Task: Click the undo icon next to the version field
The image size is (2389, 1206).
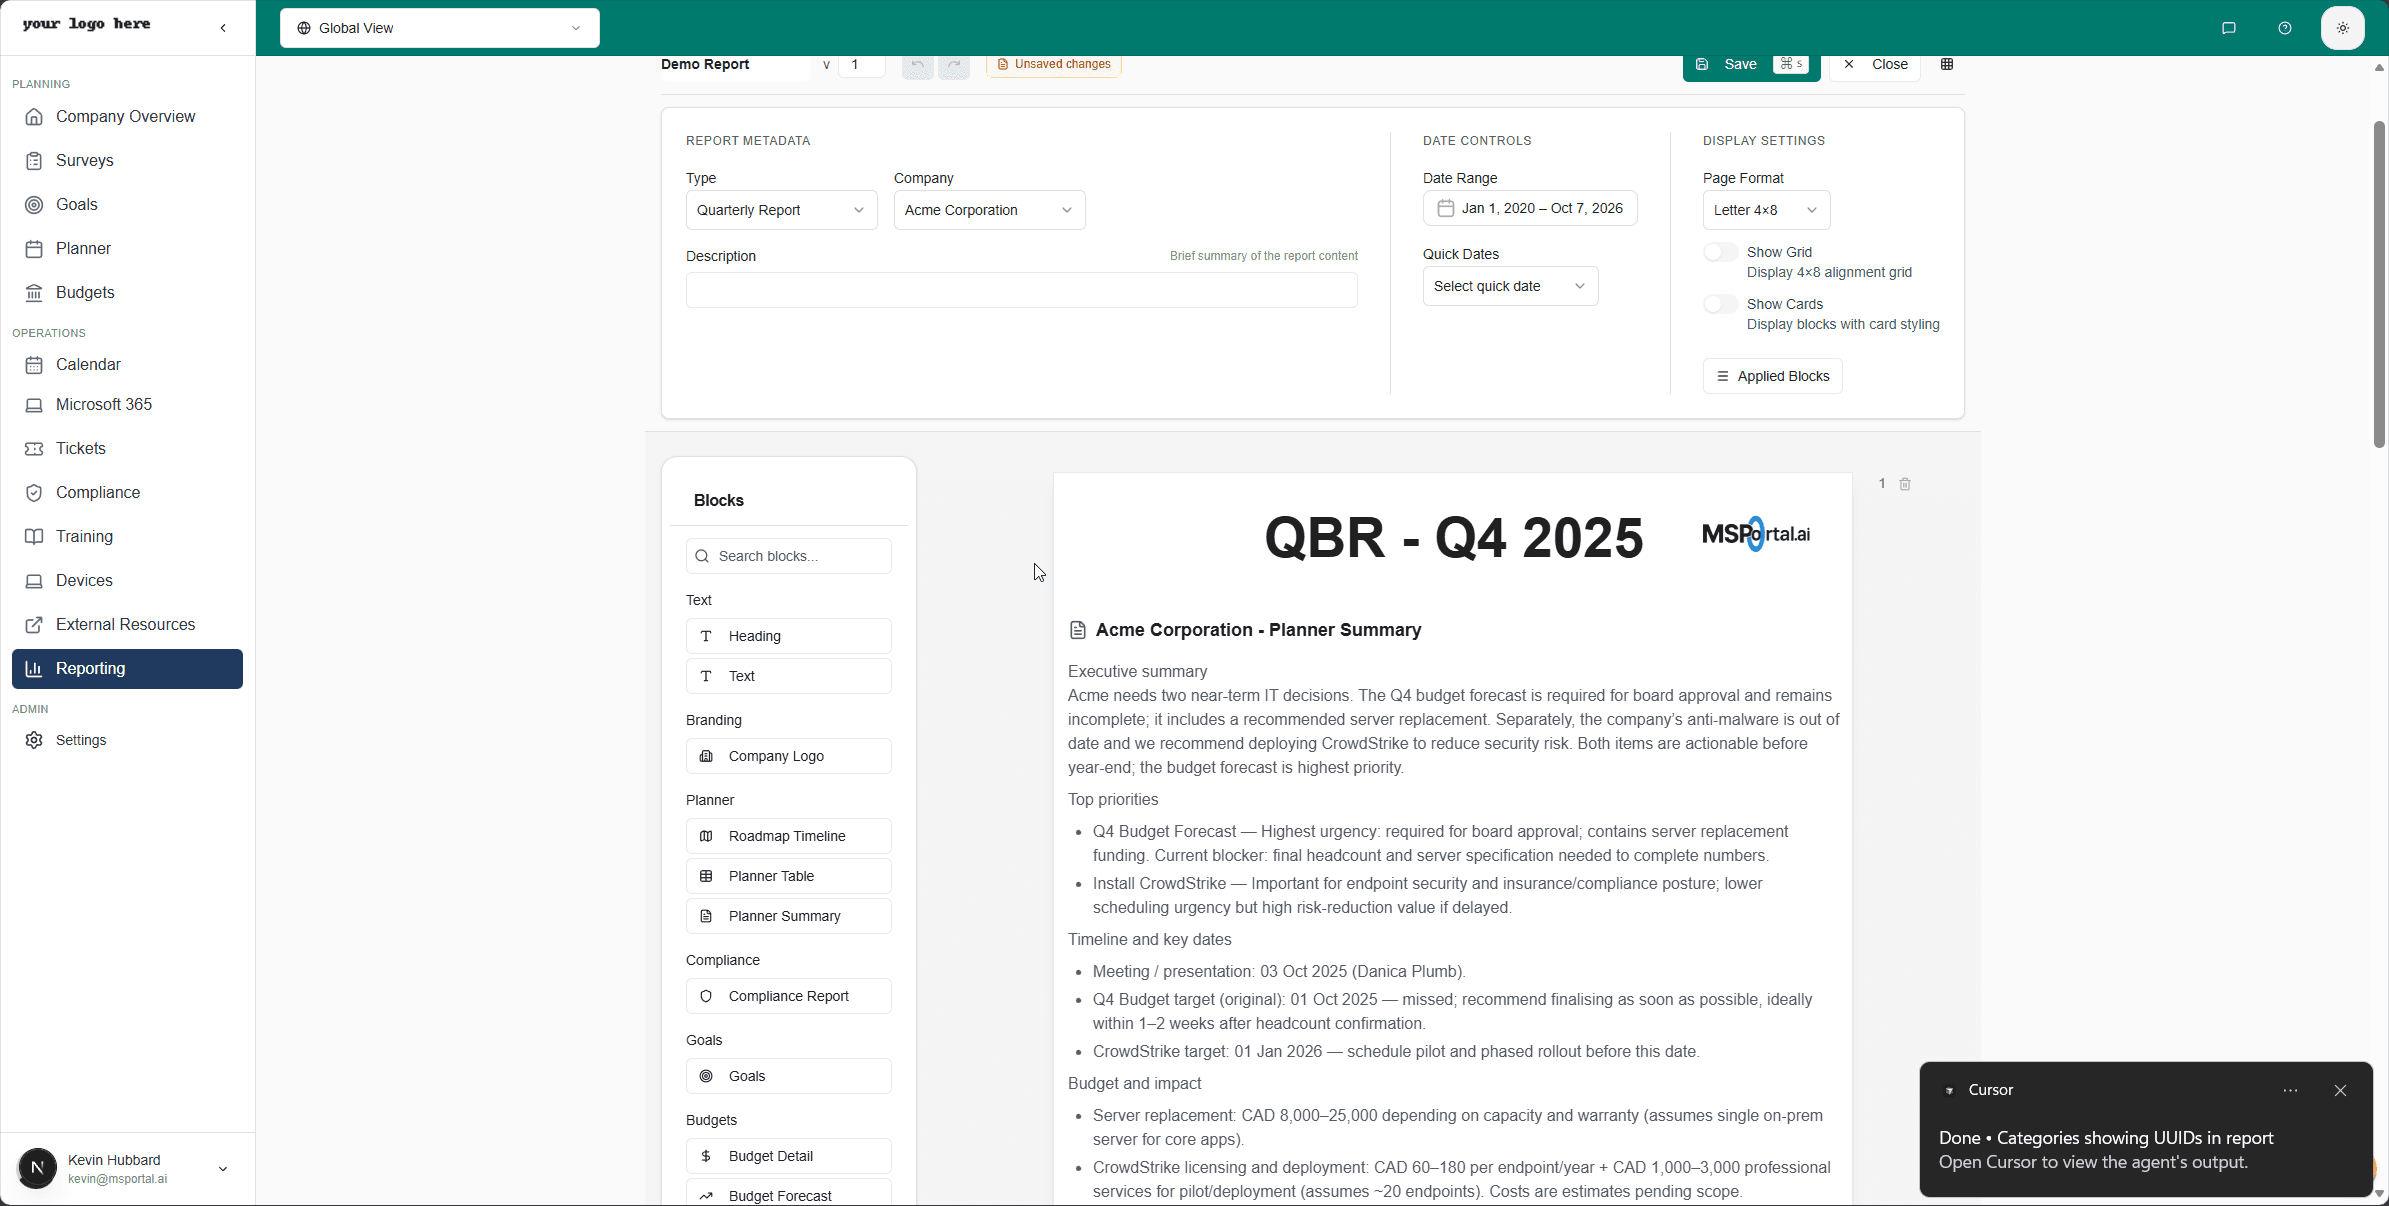Action: pos(916,66)
